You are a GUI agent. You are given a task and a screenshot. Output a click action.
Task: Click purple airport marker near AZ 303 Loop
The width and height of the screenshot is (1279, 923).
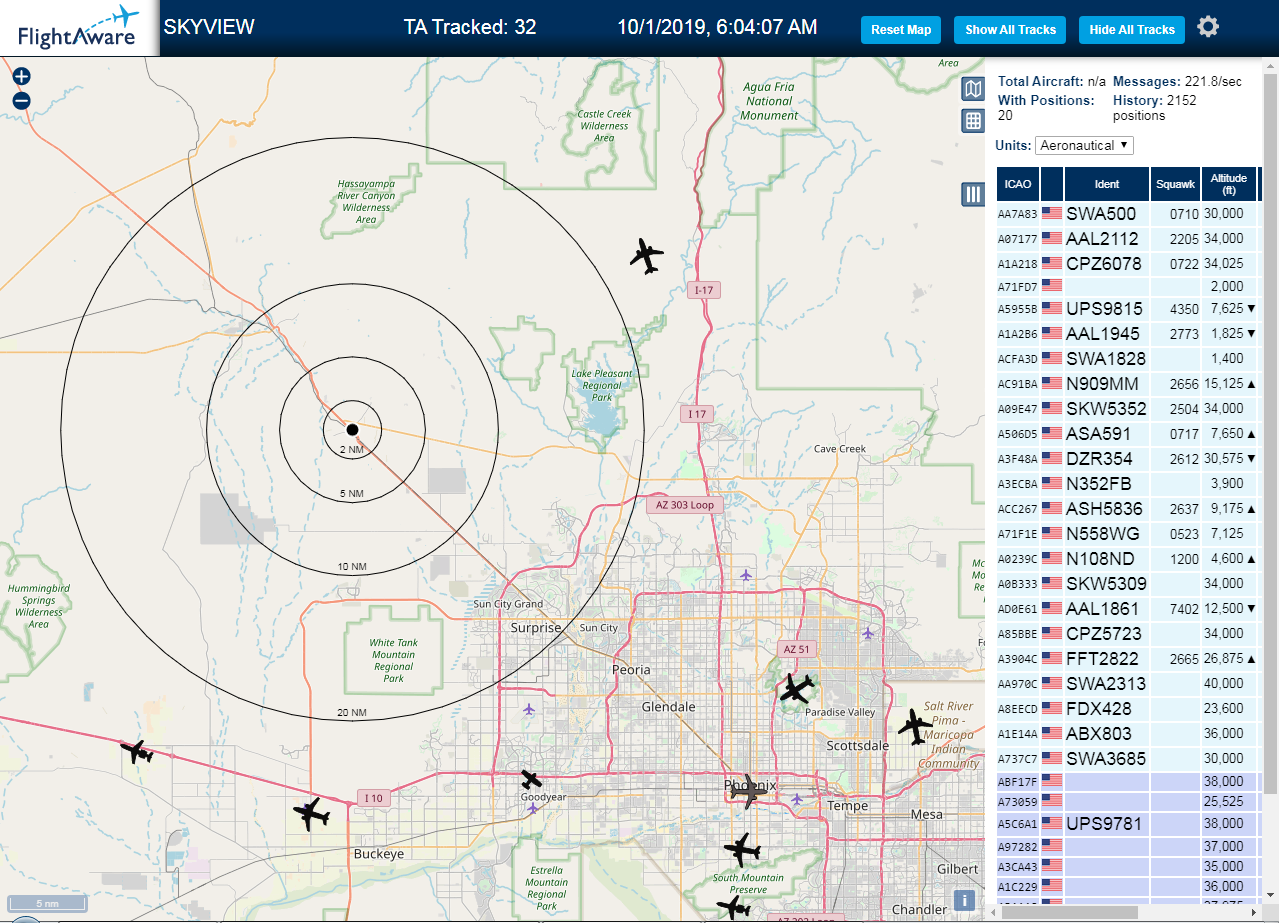tap(746, 574)
